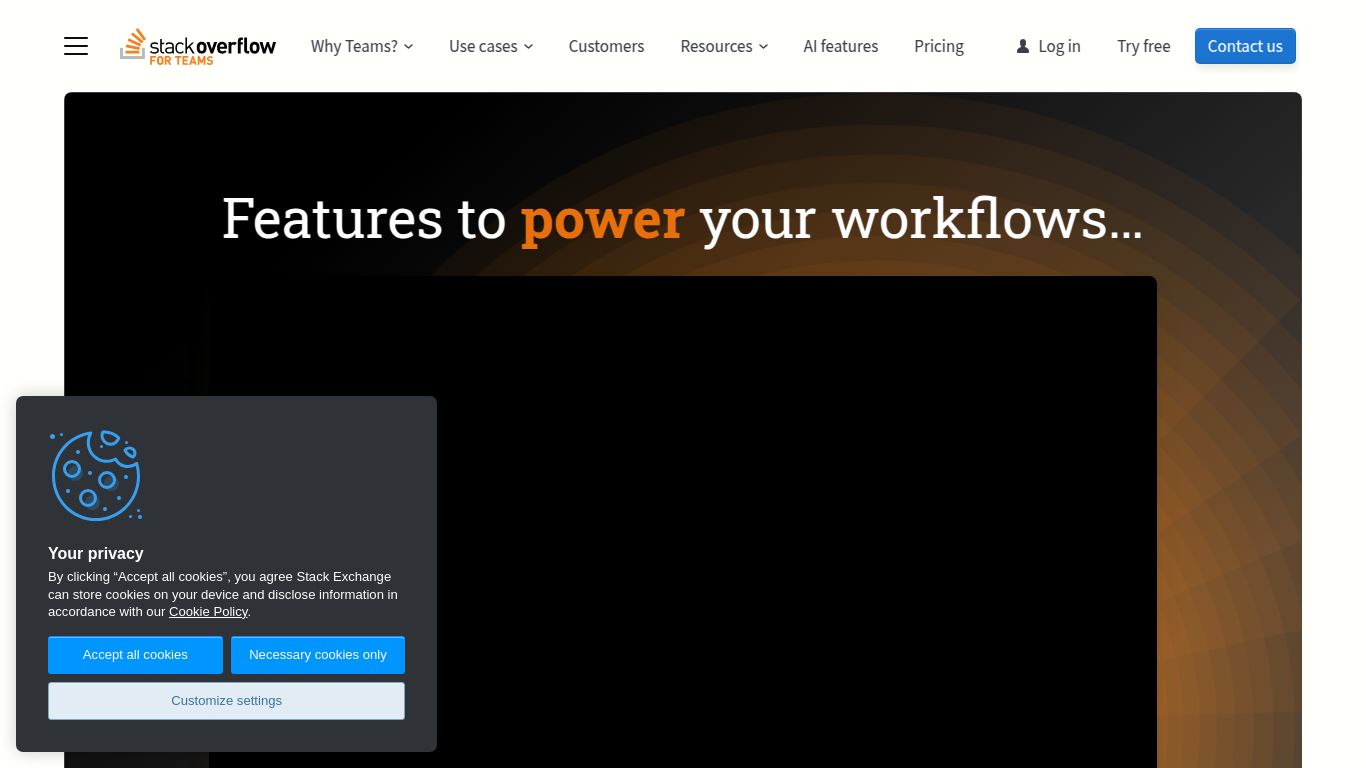
Task: Expand the Why Teams? dropdown
Action: (x=355, y=46)
